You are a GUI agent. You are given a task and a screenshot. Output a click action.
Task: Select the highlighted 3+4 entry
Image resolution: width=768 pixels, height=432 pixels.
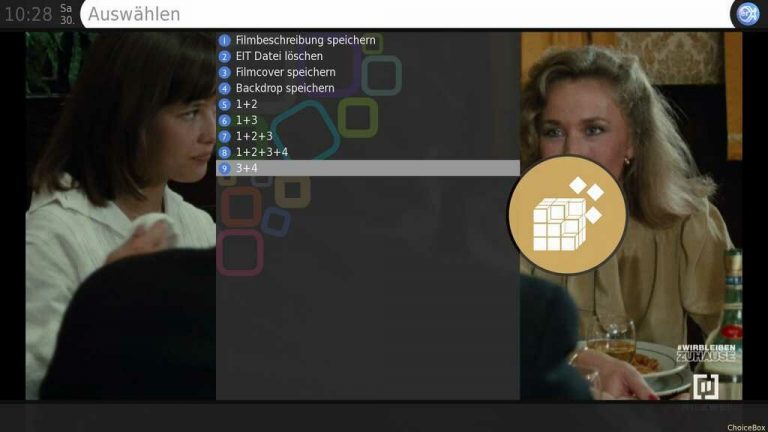(x=368, y=168)
